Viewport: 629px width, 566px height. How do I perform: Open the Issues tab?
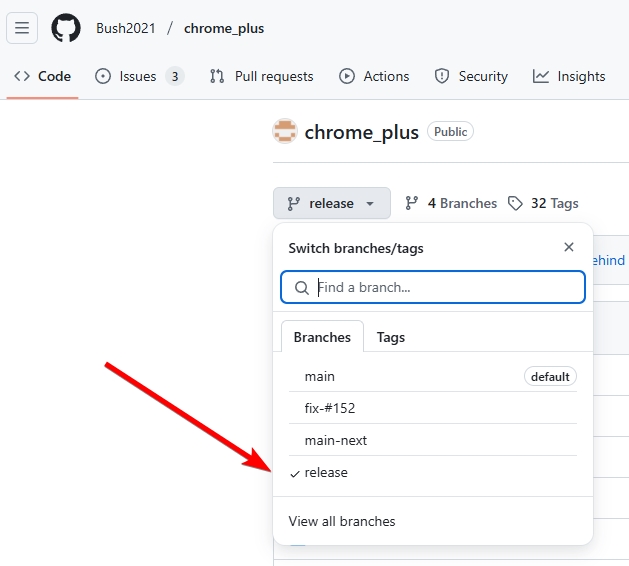point(139,76)
